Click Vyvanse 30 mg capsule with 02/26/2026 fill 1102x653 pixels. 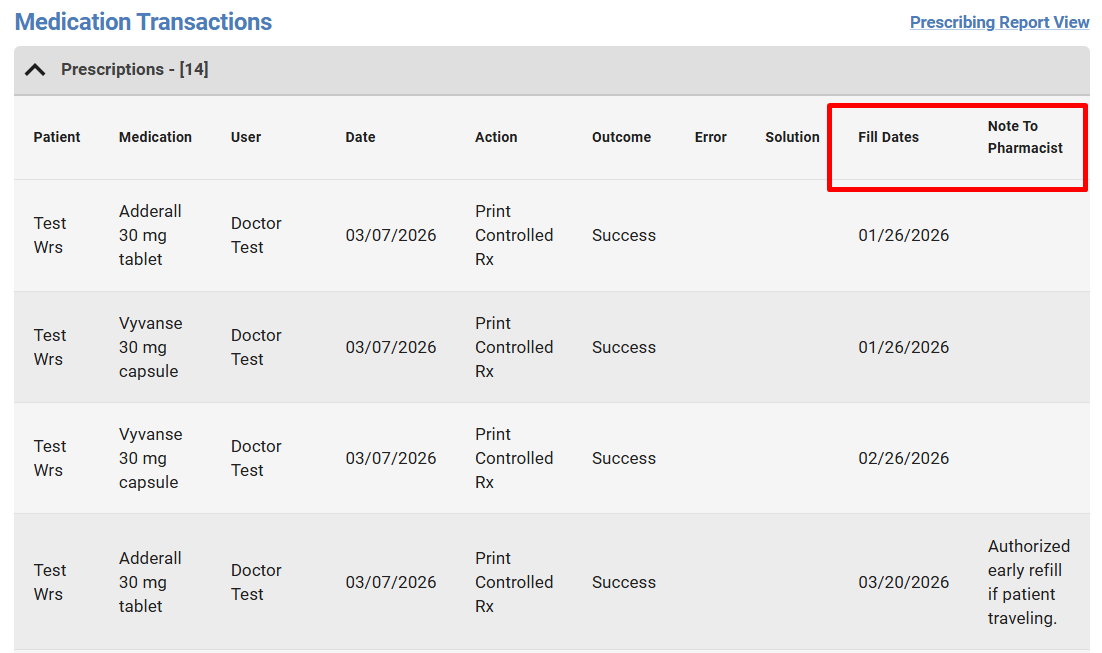coord(150,458)
